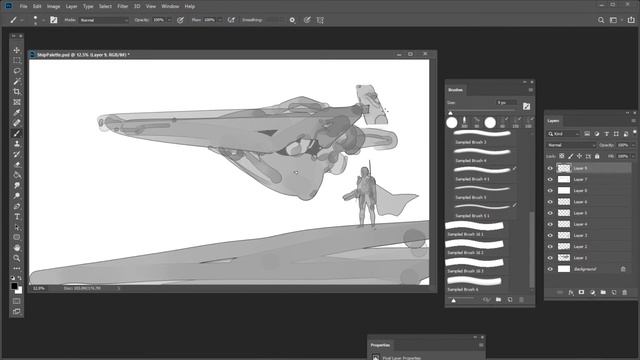Open the File menu
Screen dimensions: 640x360
point(24,6)
